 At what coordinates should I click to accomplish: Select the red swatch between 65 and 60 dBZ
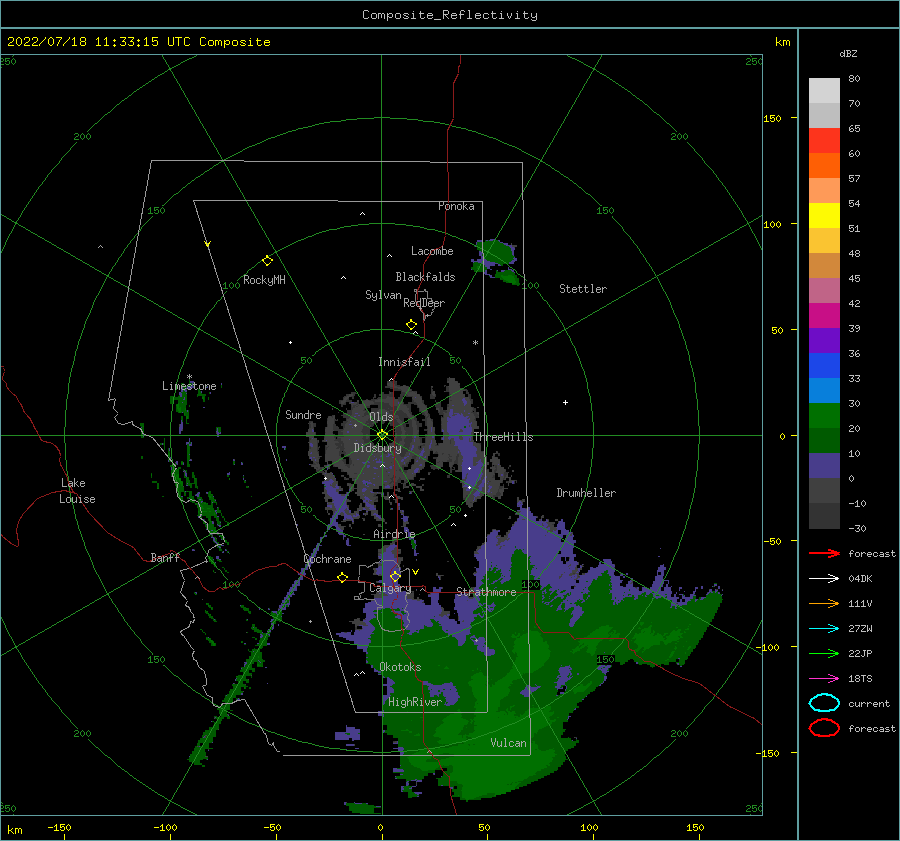(824, 141)
